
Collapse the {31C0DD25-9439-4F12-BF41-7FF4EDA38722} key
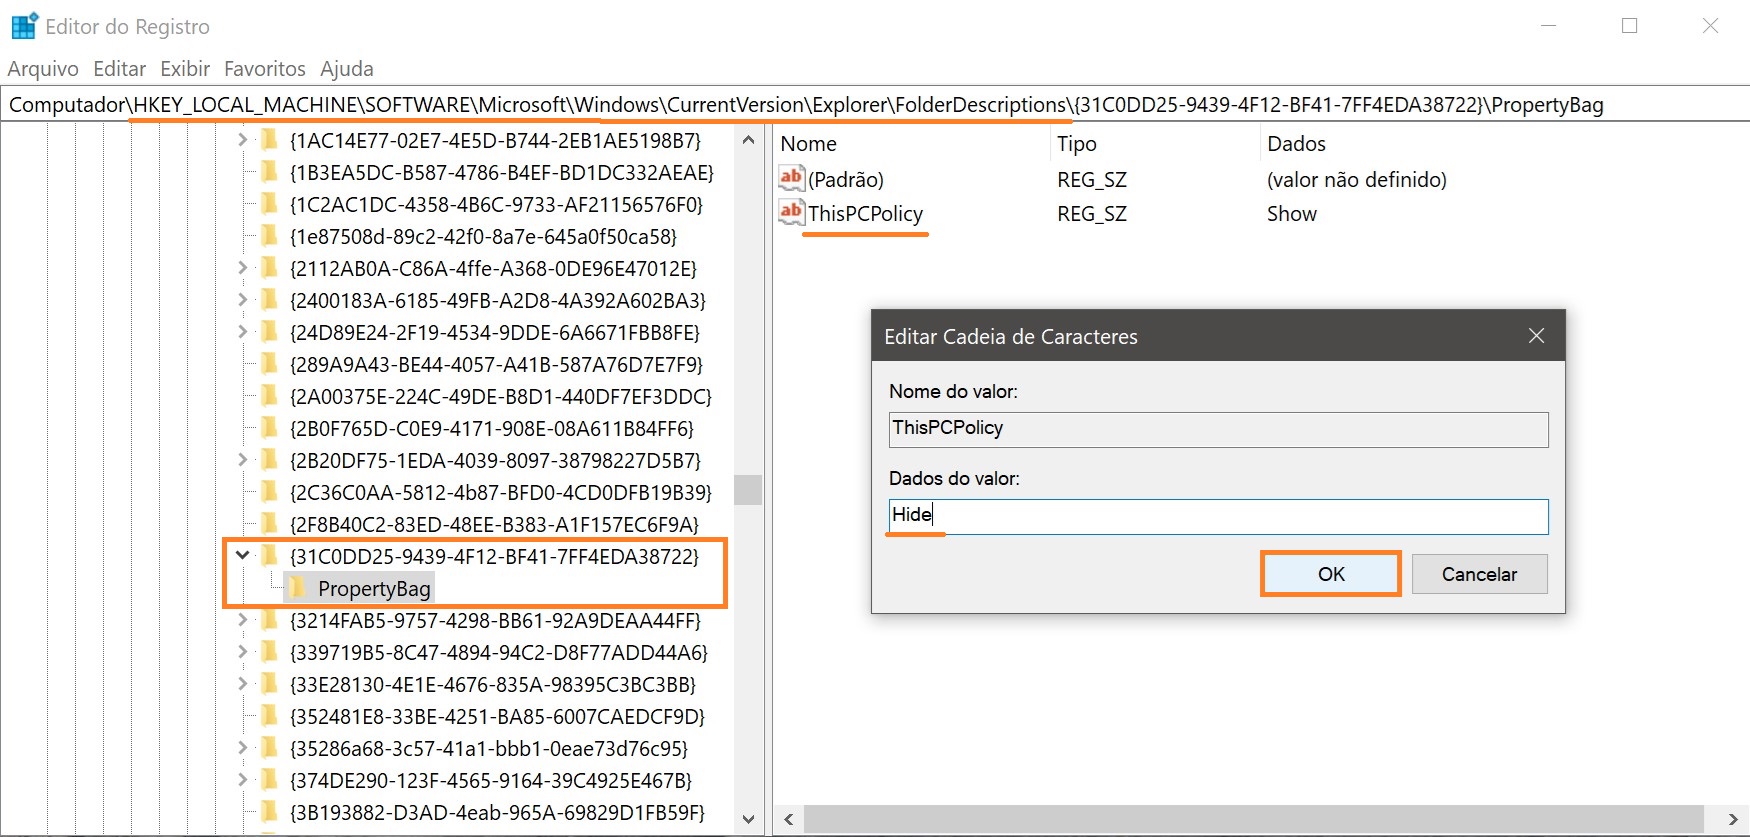(x=242, y=555)
